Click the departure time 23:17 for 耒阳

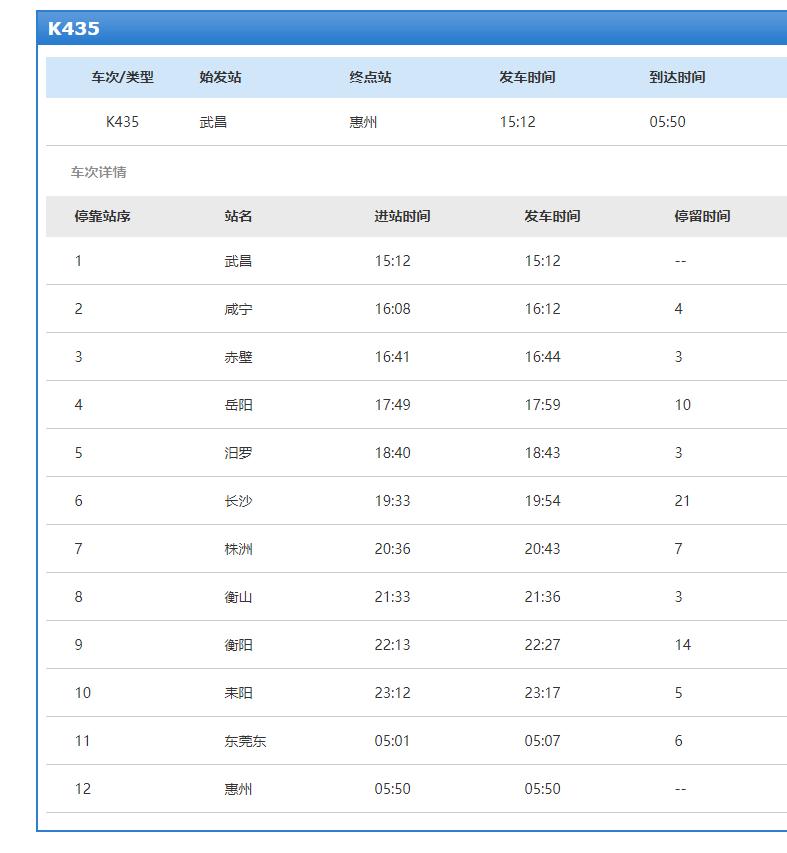click(x=542, y=693)
